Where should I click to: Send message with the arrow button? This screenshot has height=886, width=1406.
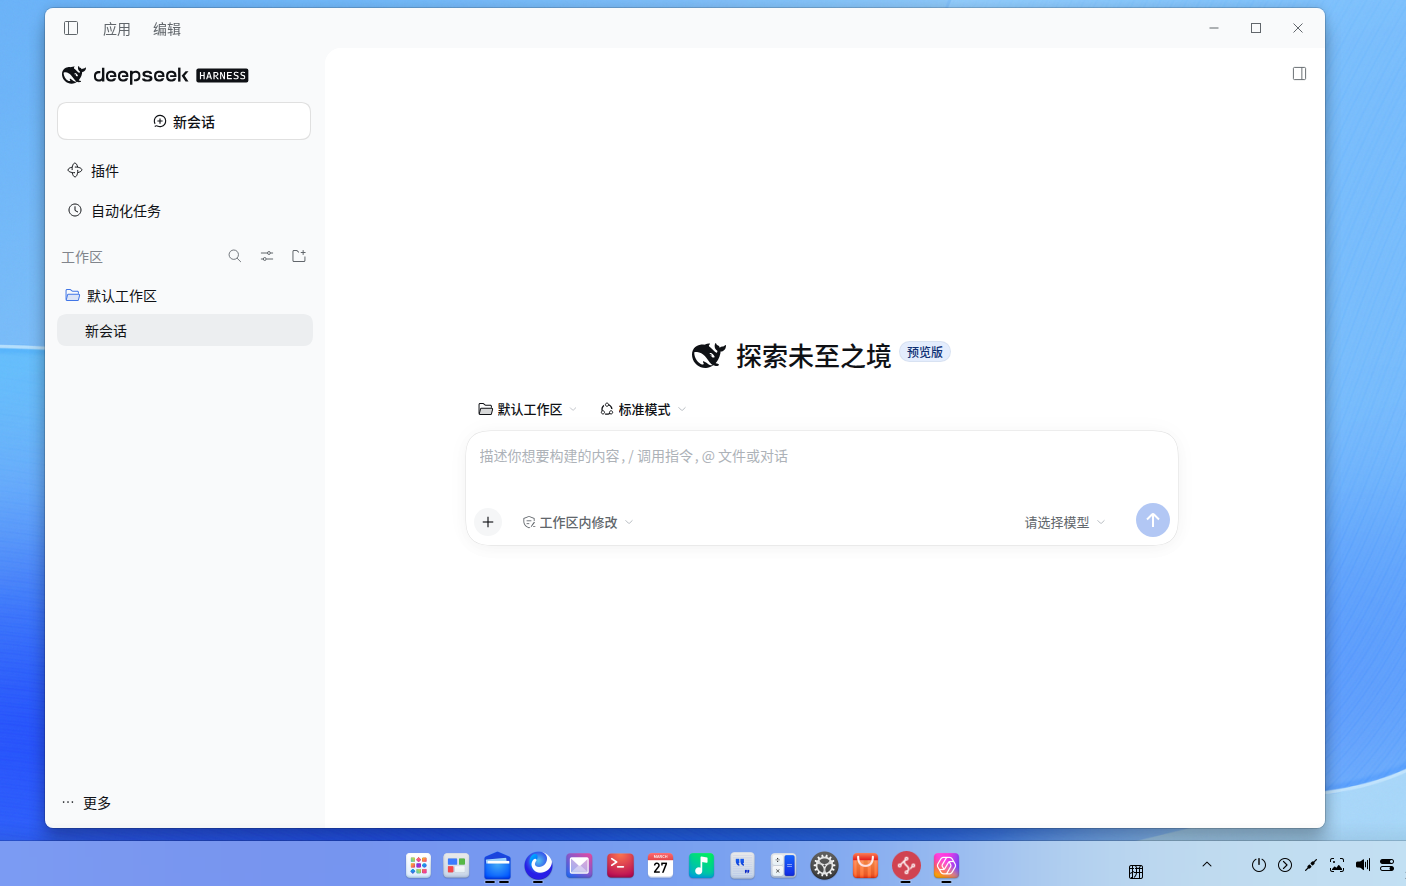[1152, 520]
